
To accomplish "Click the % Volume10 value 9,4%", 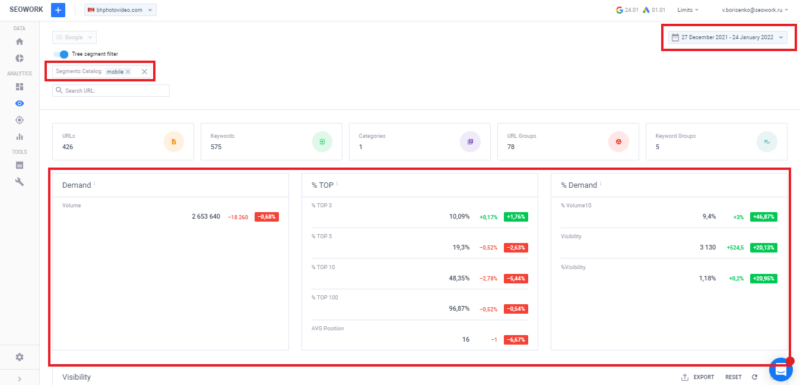I will click(709, 217).
